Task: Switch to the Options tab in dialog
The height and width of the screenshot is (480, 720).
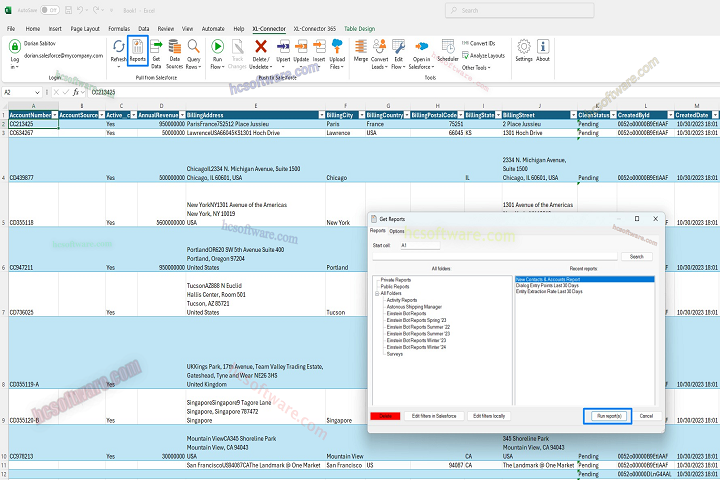Action: [x=397, y=231]
